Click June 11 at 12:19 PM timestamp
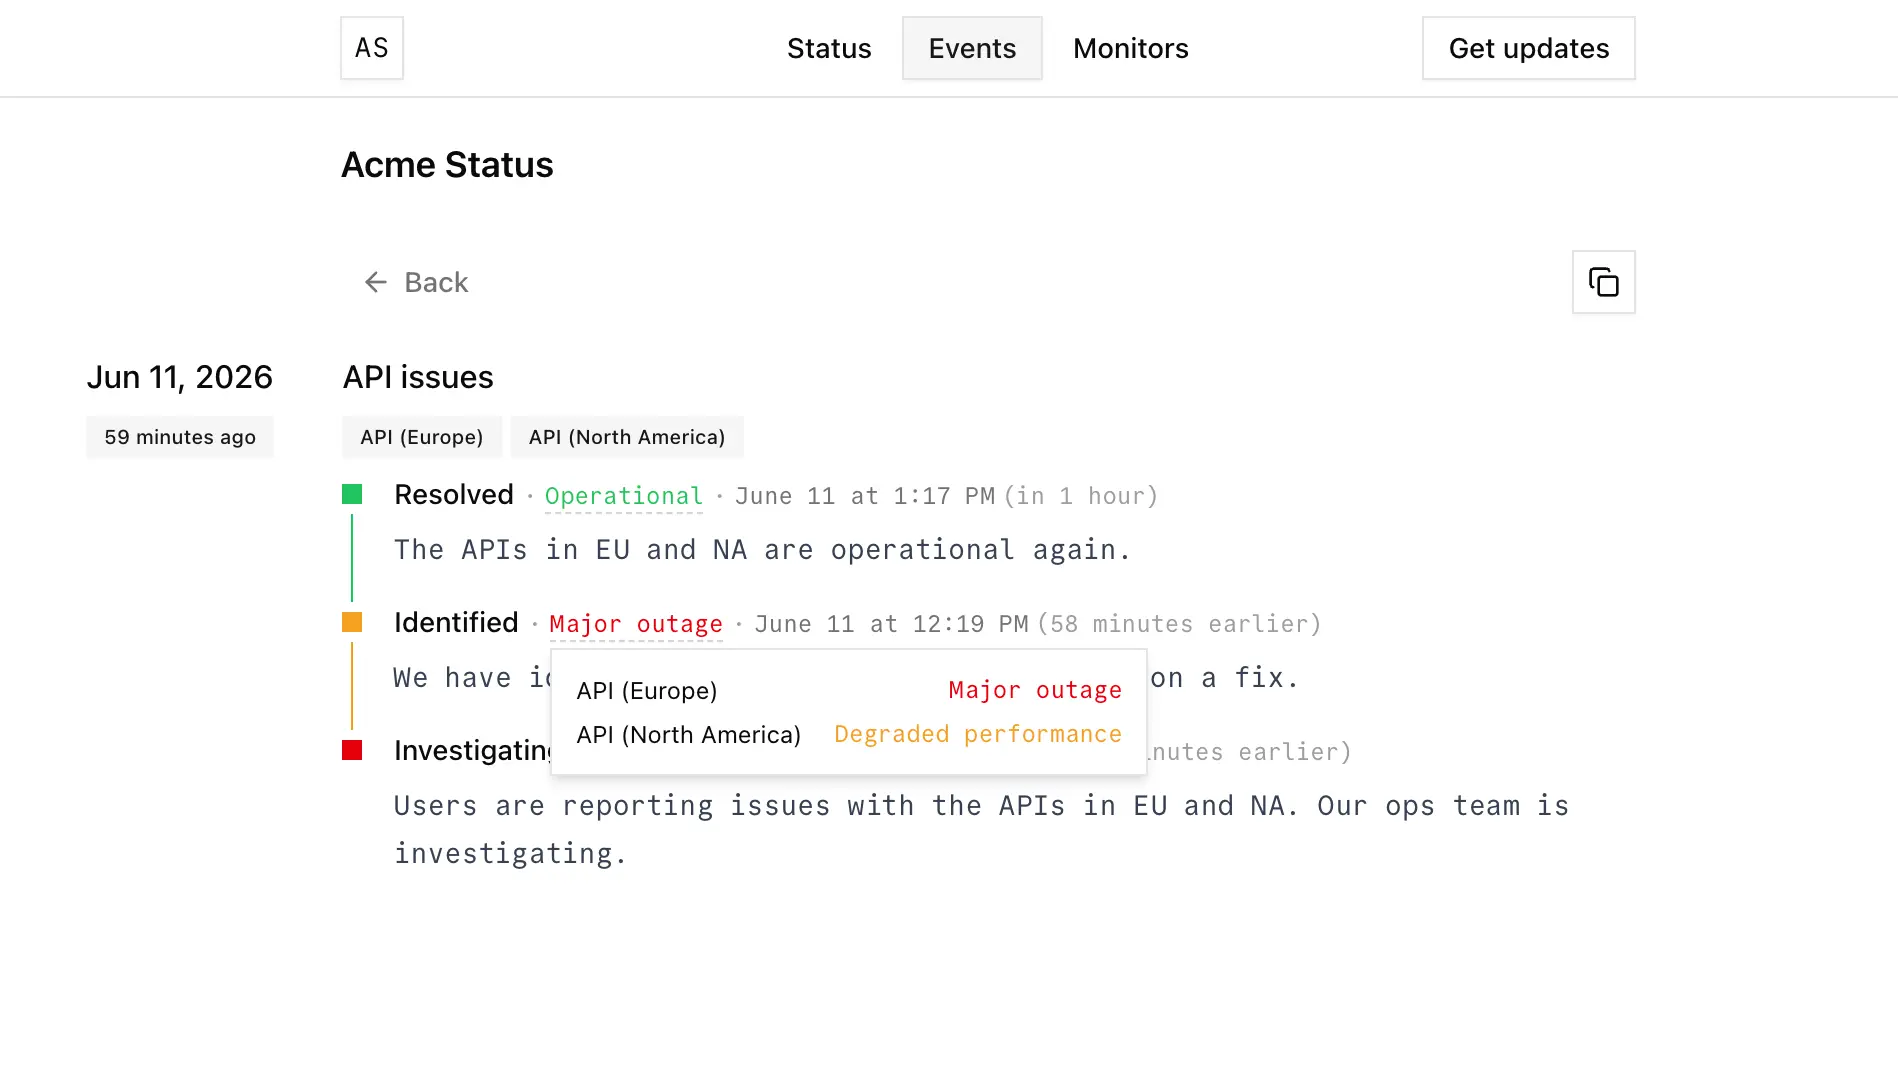The image size is (1898, 1068). (891, 624)
